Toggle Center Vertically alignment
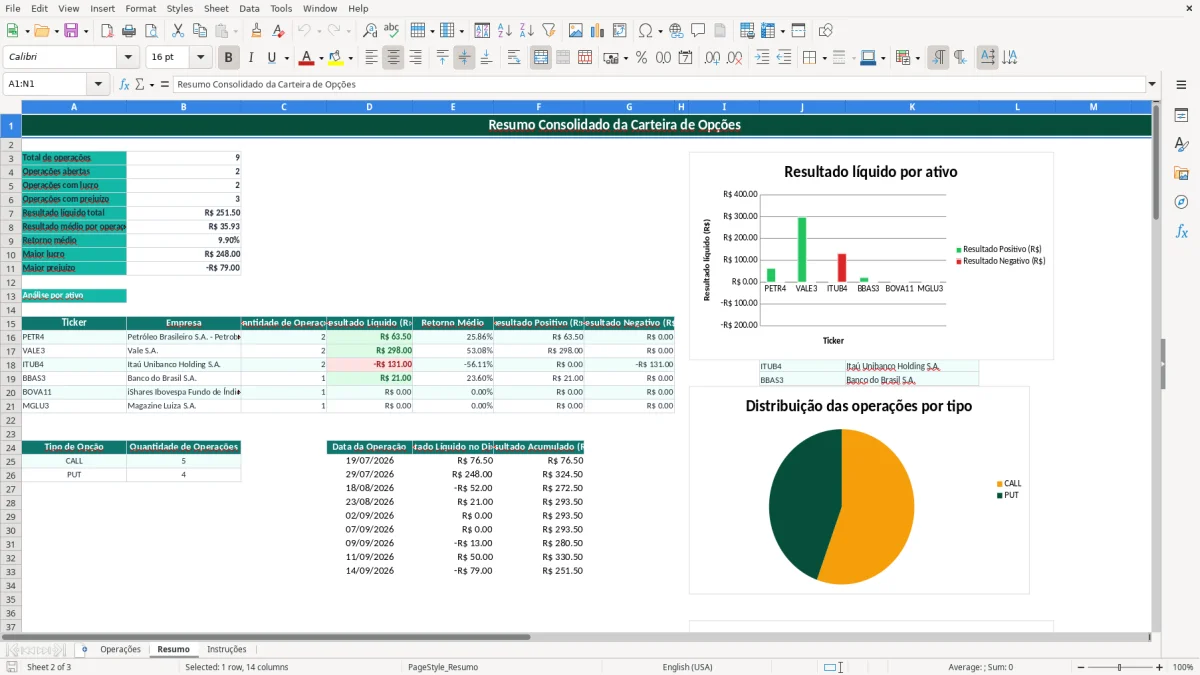Image resolution: width=1200 pixels, height=675 pixels. coord(464,58)
